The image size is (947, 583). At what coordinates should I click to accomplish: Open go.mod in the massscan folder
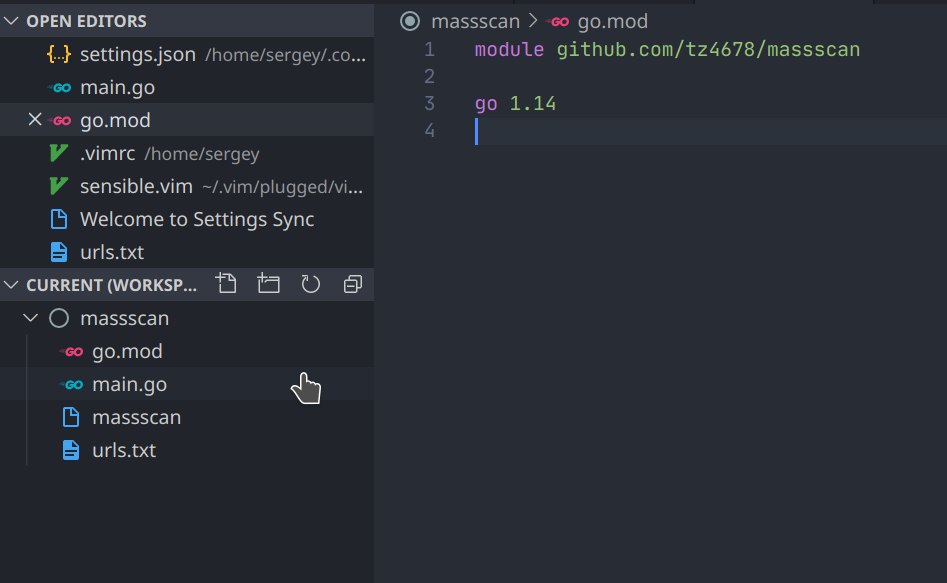187,351
